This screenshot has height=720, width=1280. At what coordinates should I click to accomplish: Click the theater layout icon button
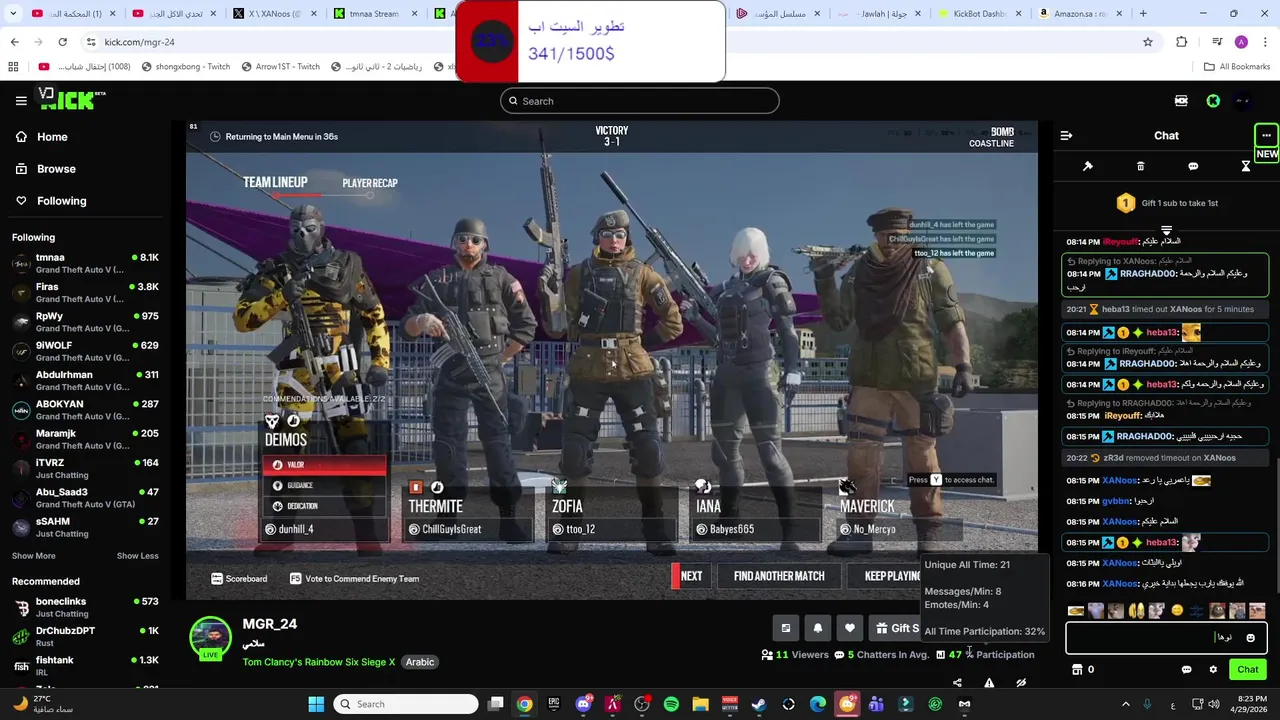pyautogui.click(x=785, y=628)
